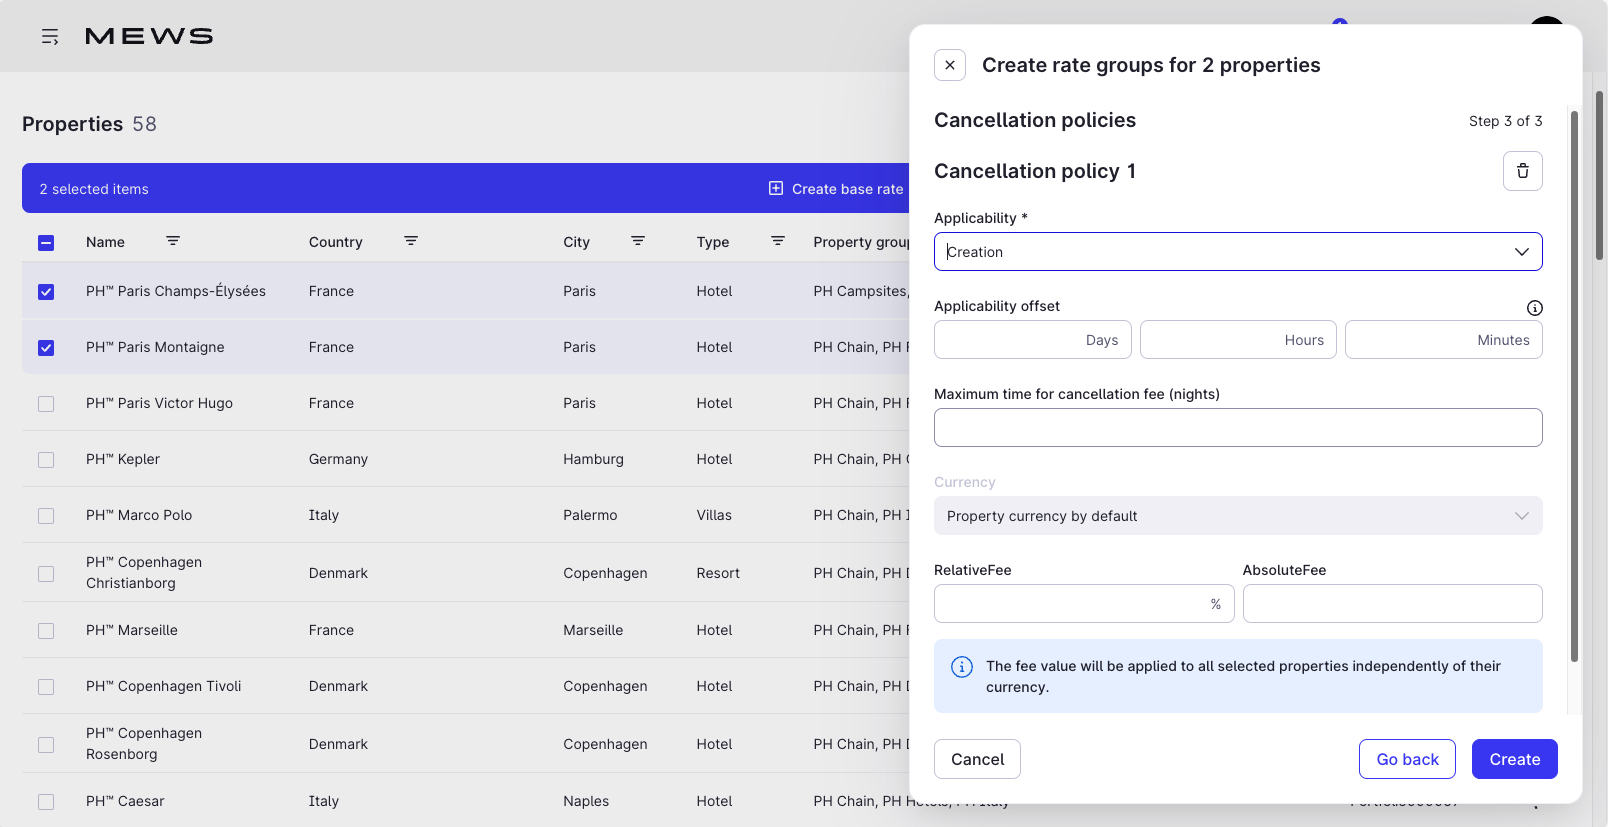
Task: Focus the Minutes offset field
Action: pos(1444,340)
